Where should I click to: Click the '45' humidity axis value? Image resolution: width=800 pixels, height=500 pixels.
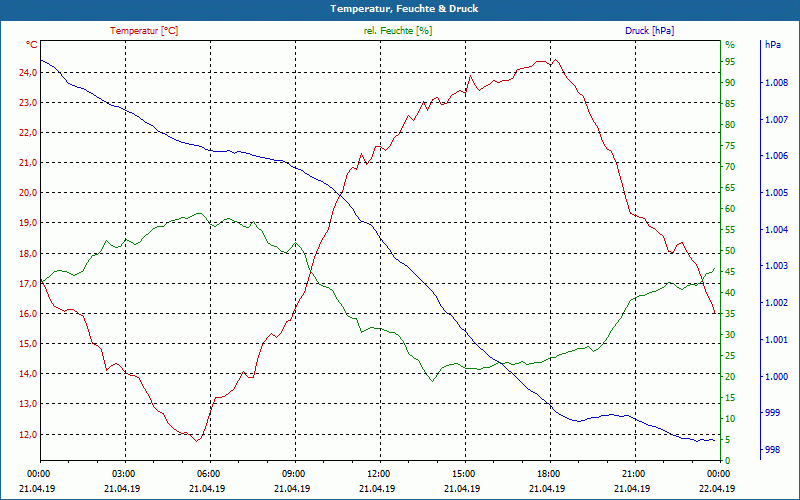tap(730, 272)
